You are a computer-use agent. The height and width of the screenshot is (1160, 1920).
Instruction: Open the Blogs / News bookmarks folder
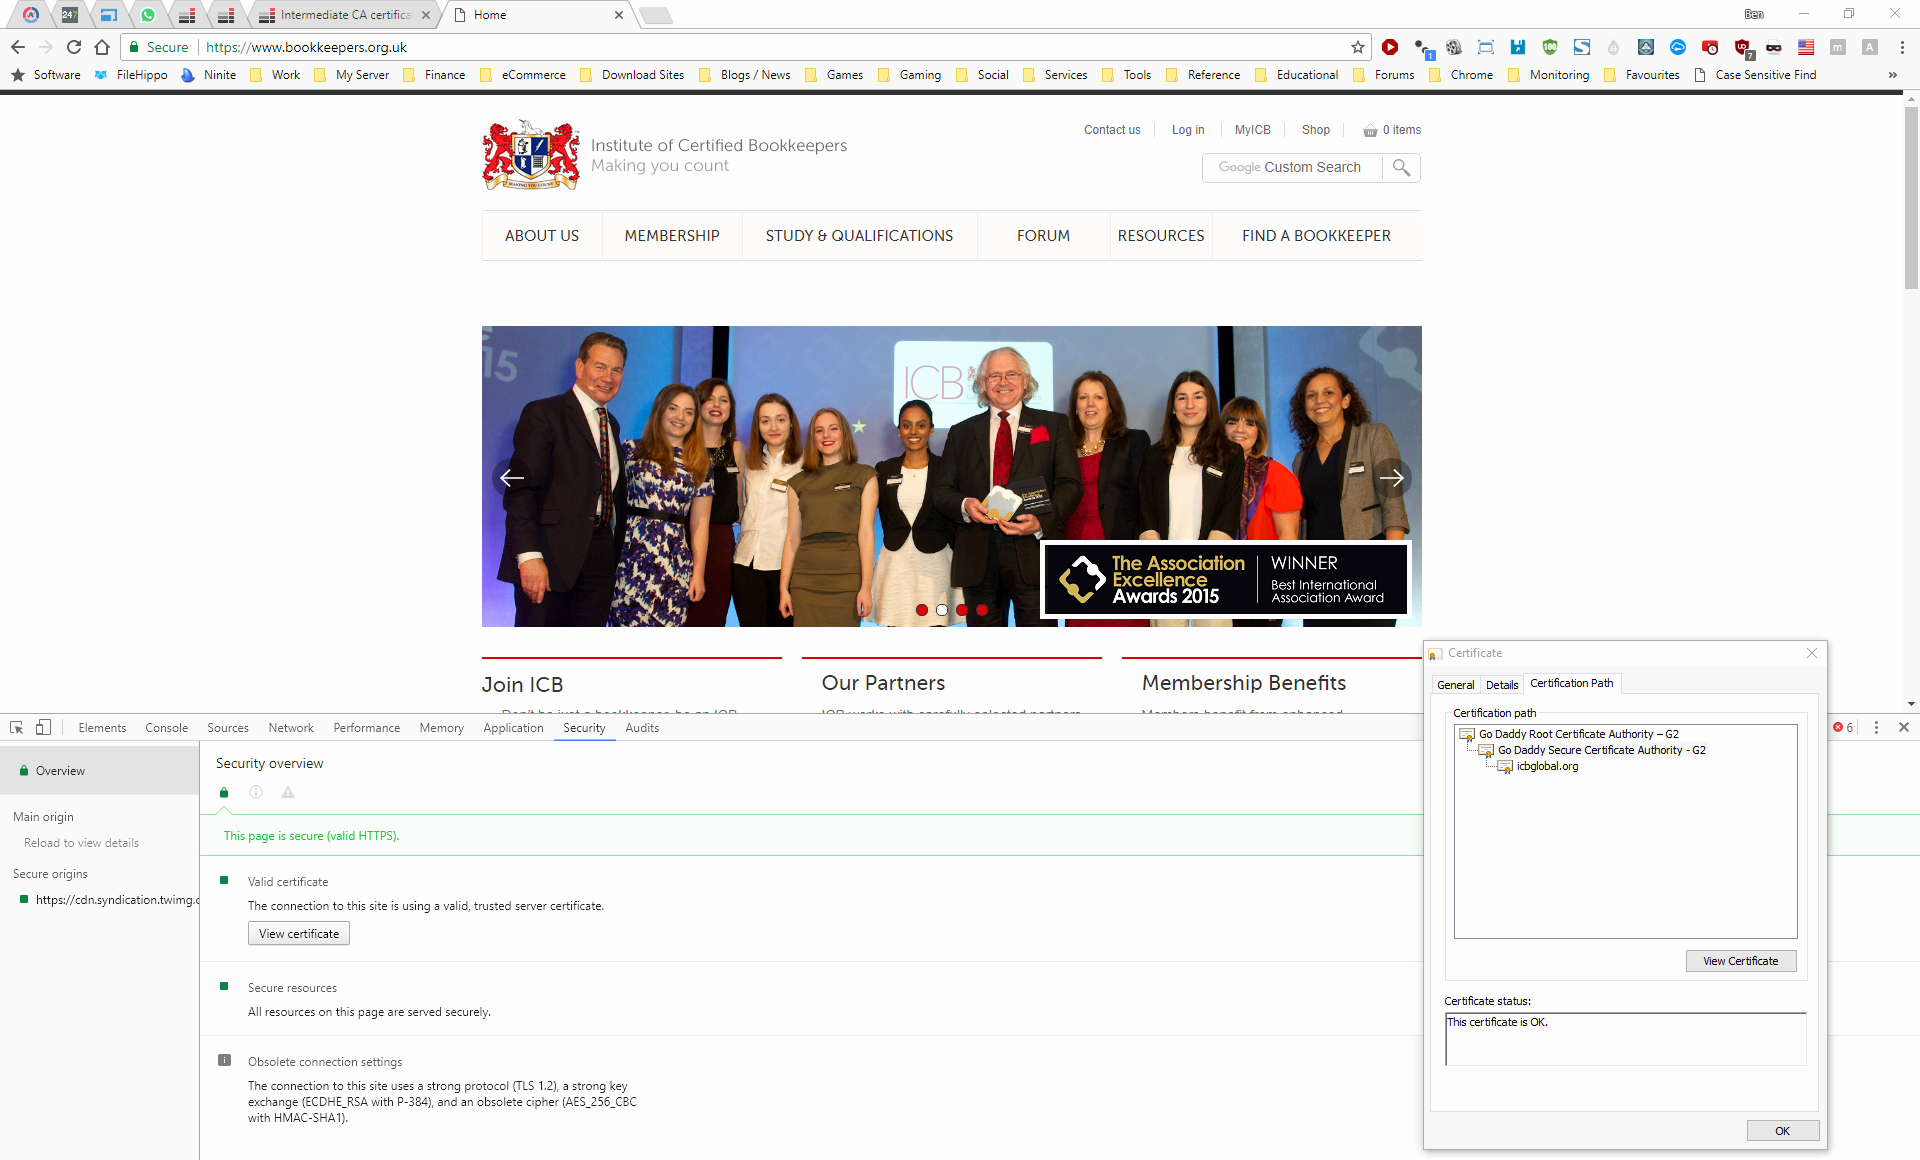click(745, 75)
